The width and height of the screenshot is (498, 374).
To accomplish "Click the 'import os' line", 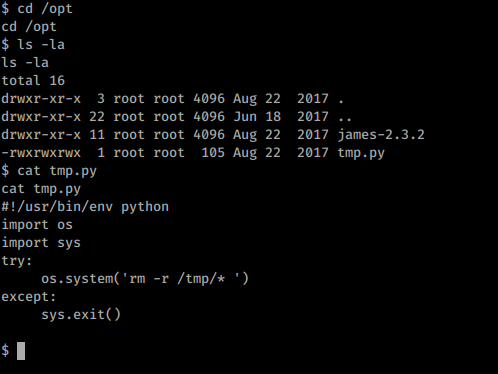I will pyautogui.click(x=37, y=225).
